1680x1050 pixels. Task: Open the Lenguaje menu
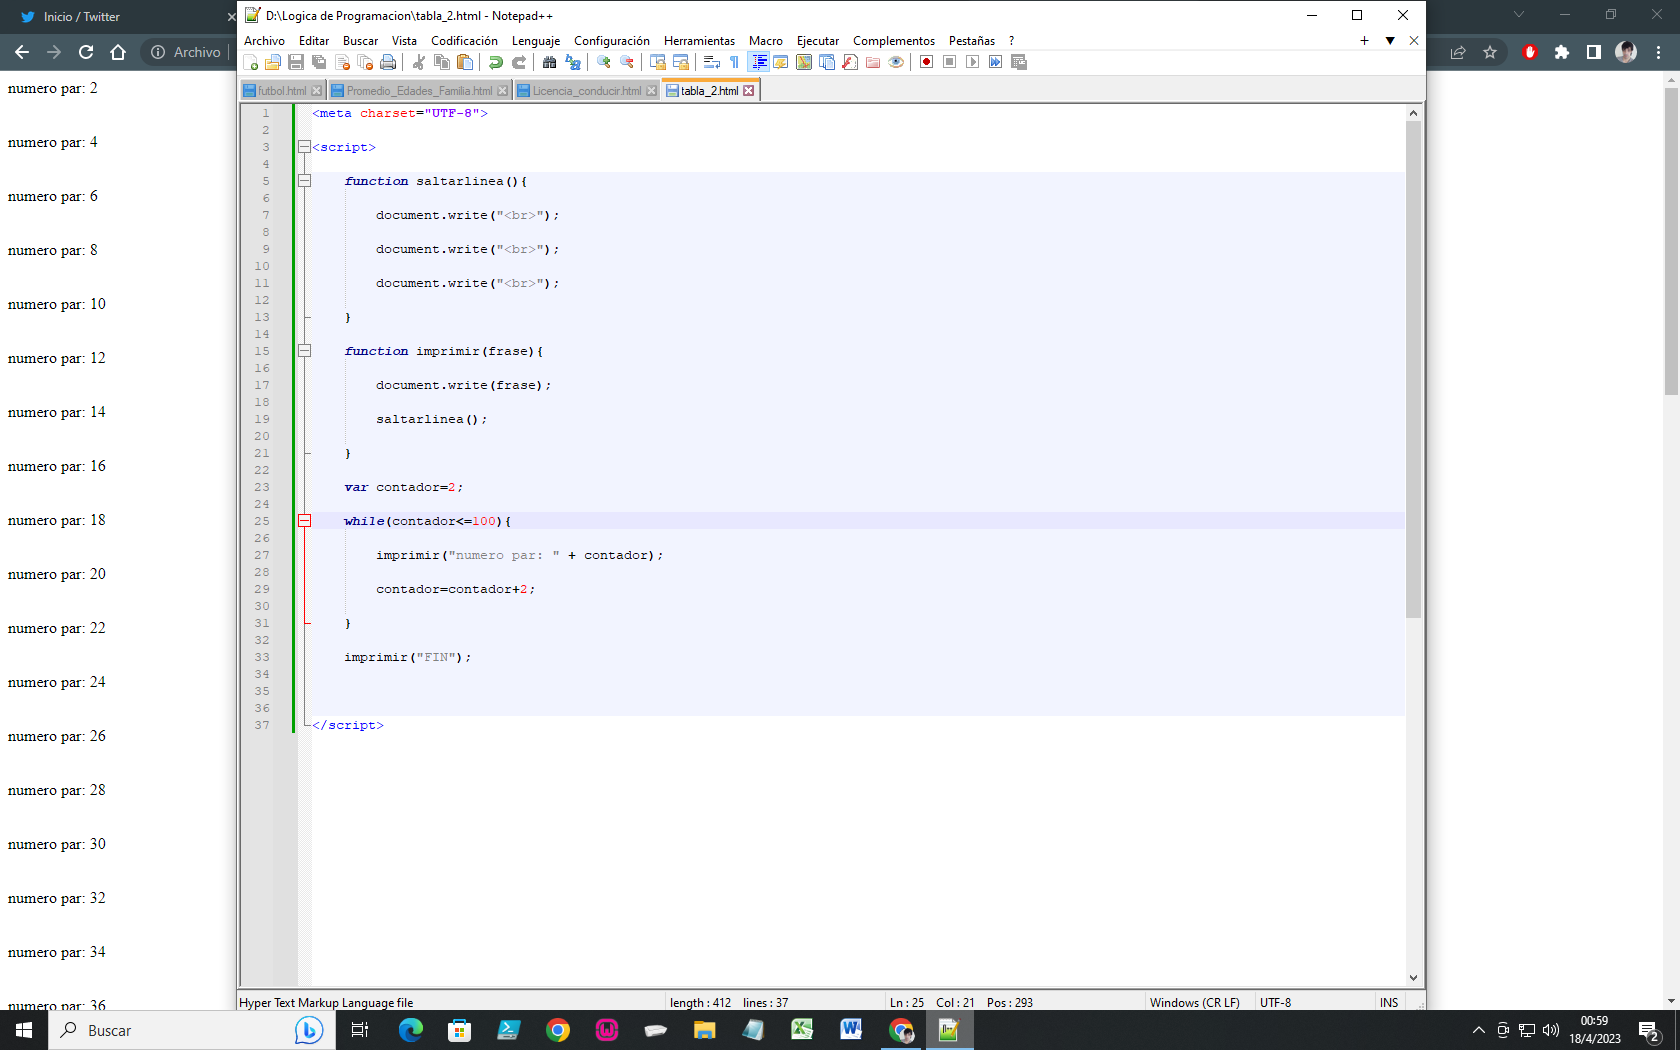click(x=536, y=41)
